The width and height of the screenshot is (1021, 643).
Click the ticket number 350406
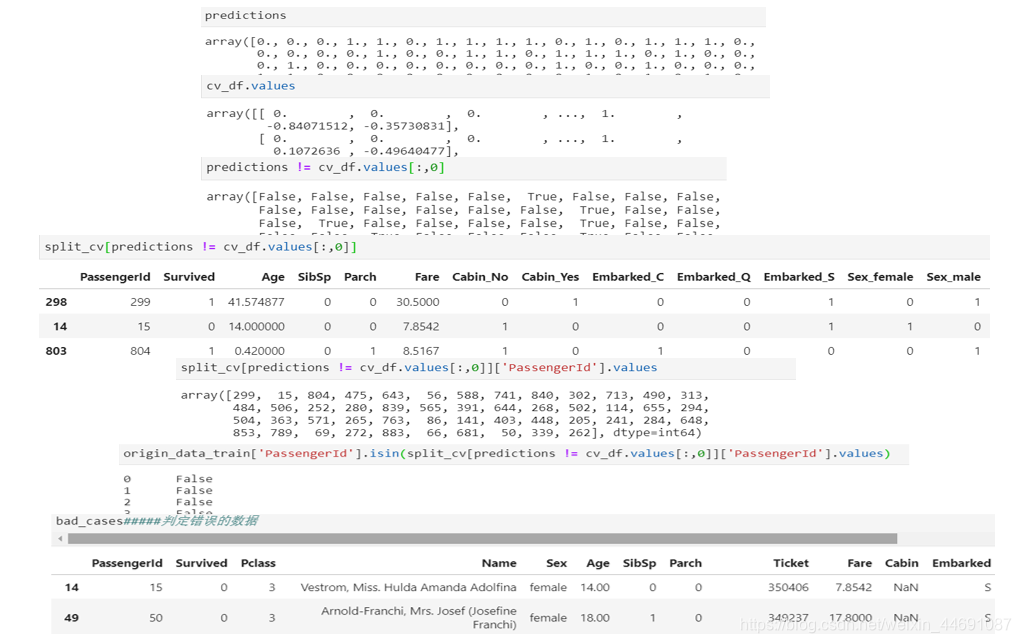pyautogui.click(x=788, y=588)
